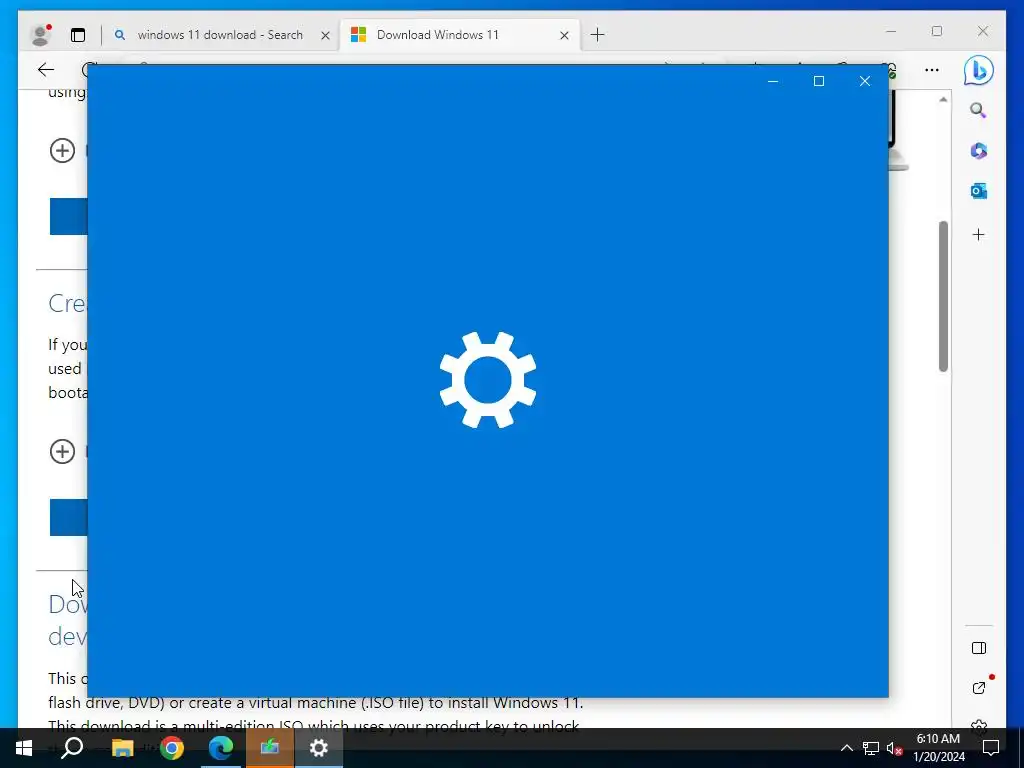
Task: Open Bing Chat from Edge sidebar
Action: [978, 71]
